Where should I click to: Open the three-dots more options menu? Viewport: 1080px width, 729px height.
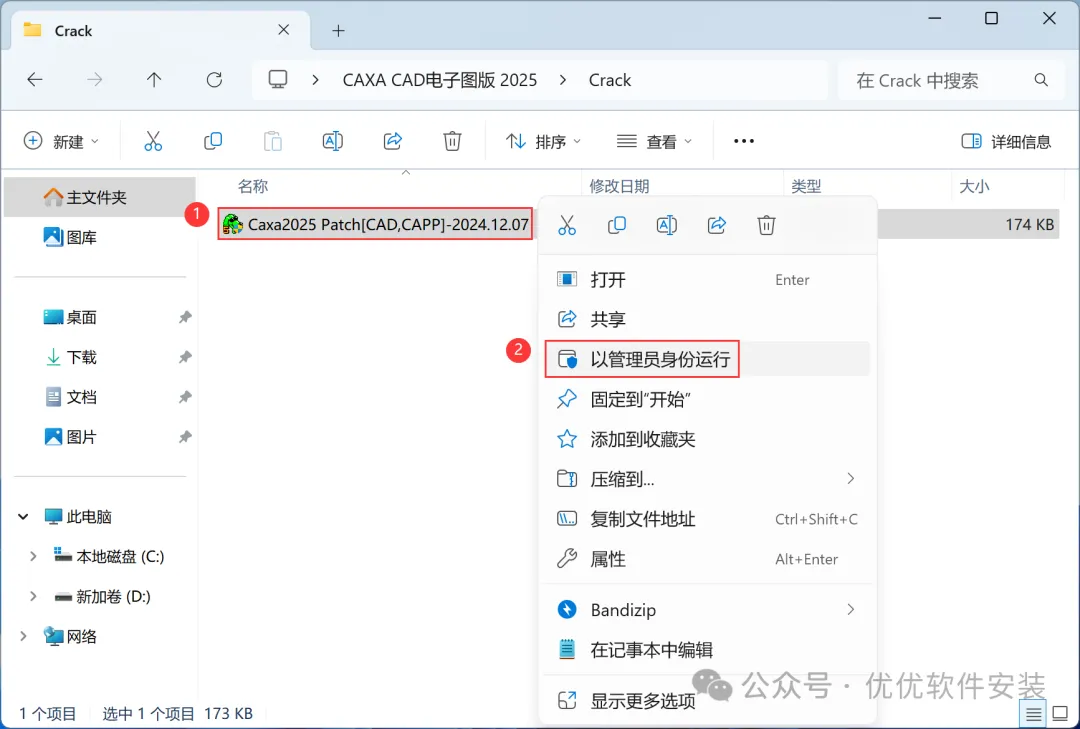tap(744, 141)
